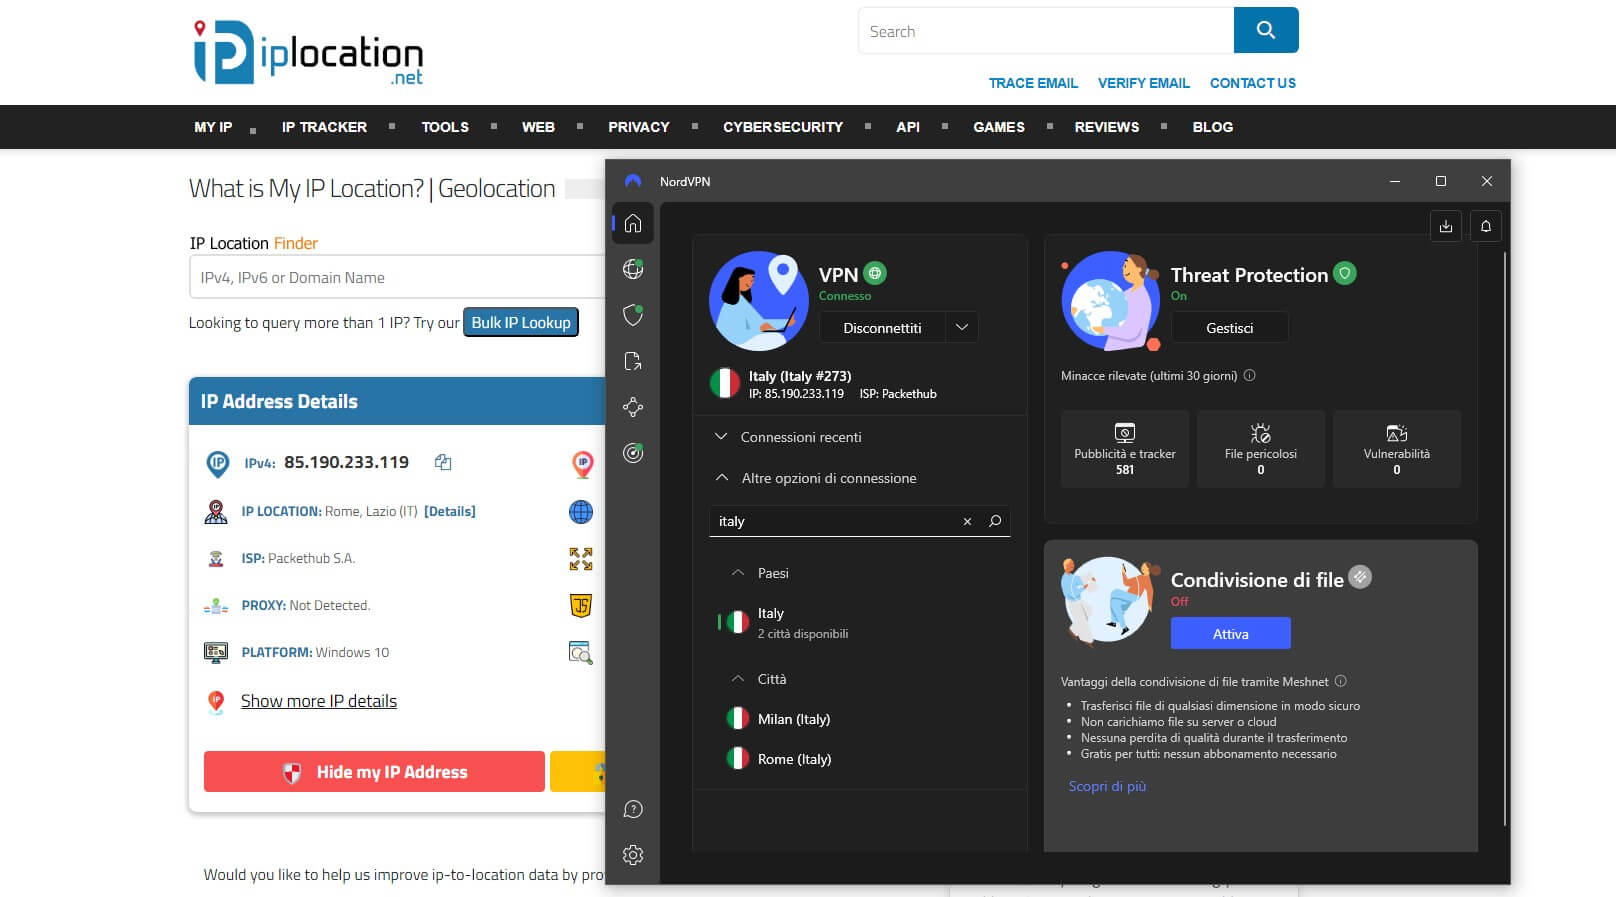Click the Gestisci button under Threat Protection
1616x897 pixels.
(x=1229, y=327)
